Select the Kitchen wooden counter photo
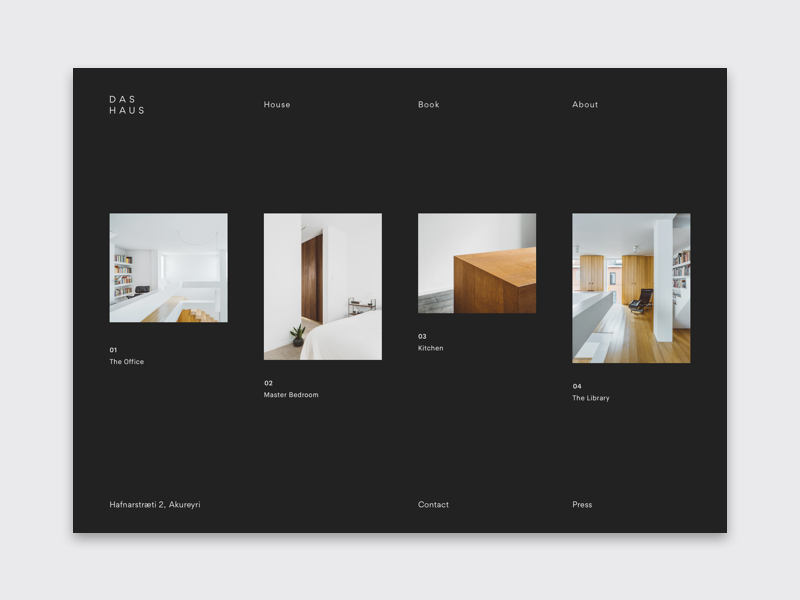Viewport: 800px width, 600px height. (x=477, y=263)
